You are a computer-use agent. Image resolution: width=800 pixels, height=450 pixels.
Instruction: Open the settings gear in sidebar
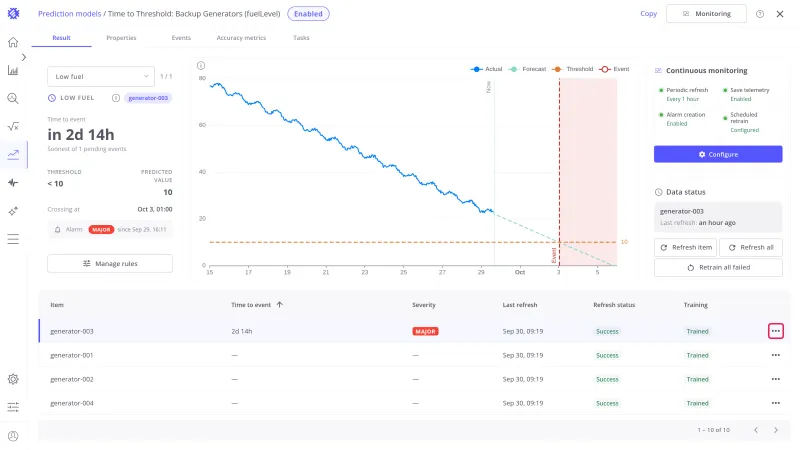click(x=13, y=379)
